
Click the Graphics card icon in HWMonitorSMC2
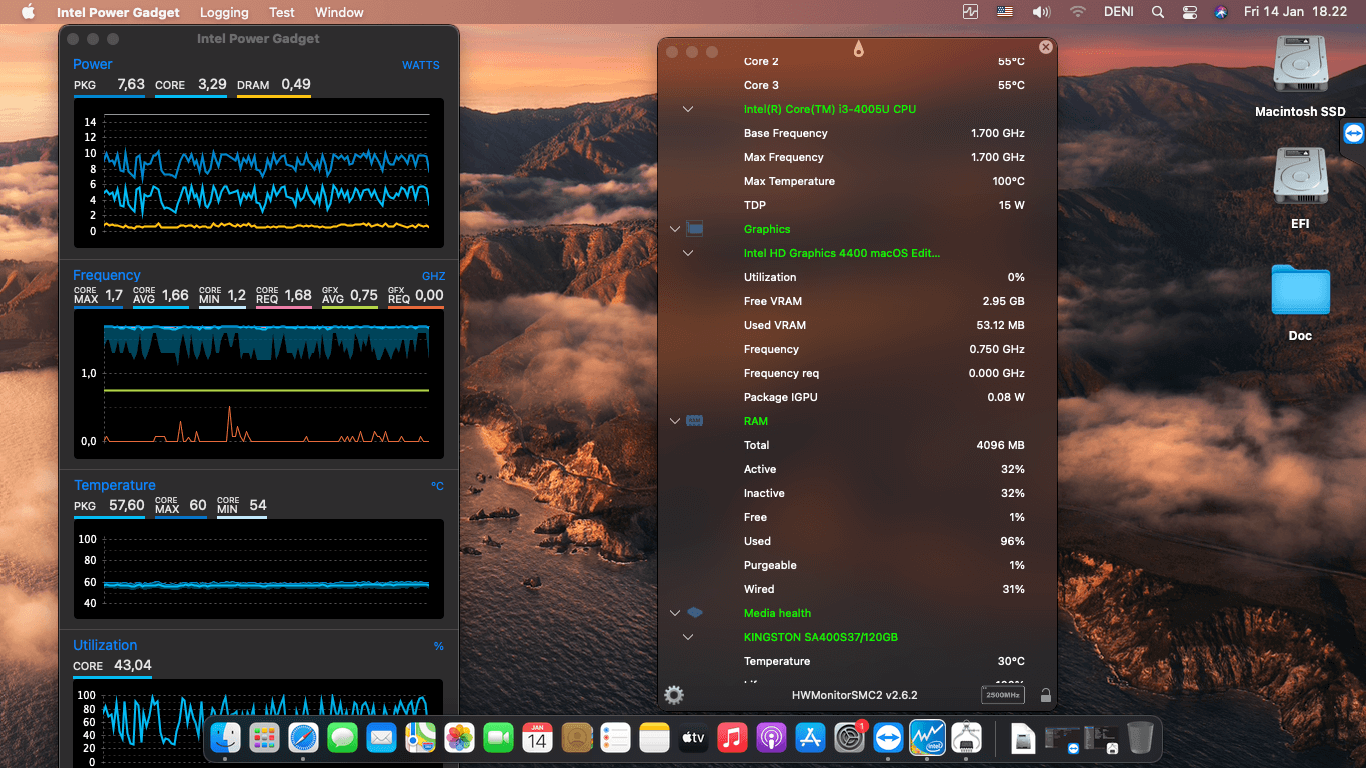coord(695,229)
